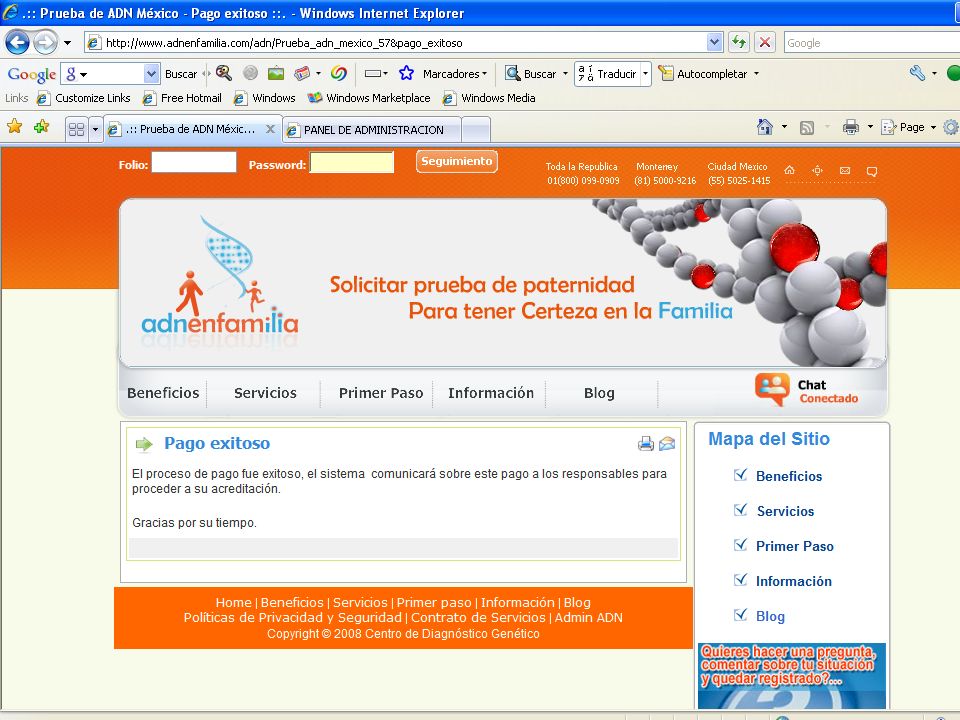960x720 pixels.
Task: Open the Marcadores bookmarks dropdown
Action: click(454, 74)
